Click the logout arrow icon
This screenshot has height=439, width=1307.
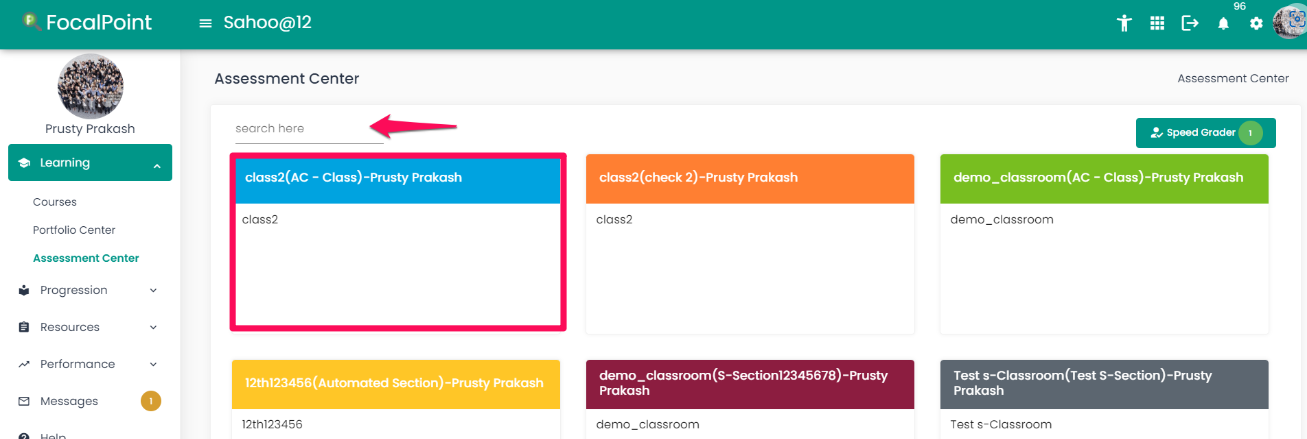click(x=1190, y=23)
